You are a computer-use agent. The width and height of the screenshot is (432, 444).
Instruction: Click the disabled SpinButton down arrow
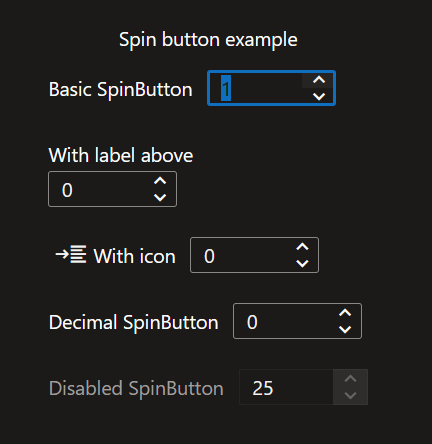[x=350, y=395]
